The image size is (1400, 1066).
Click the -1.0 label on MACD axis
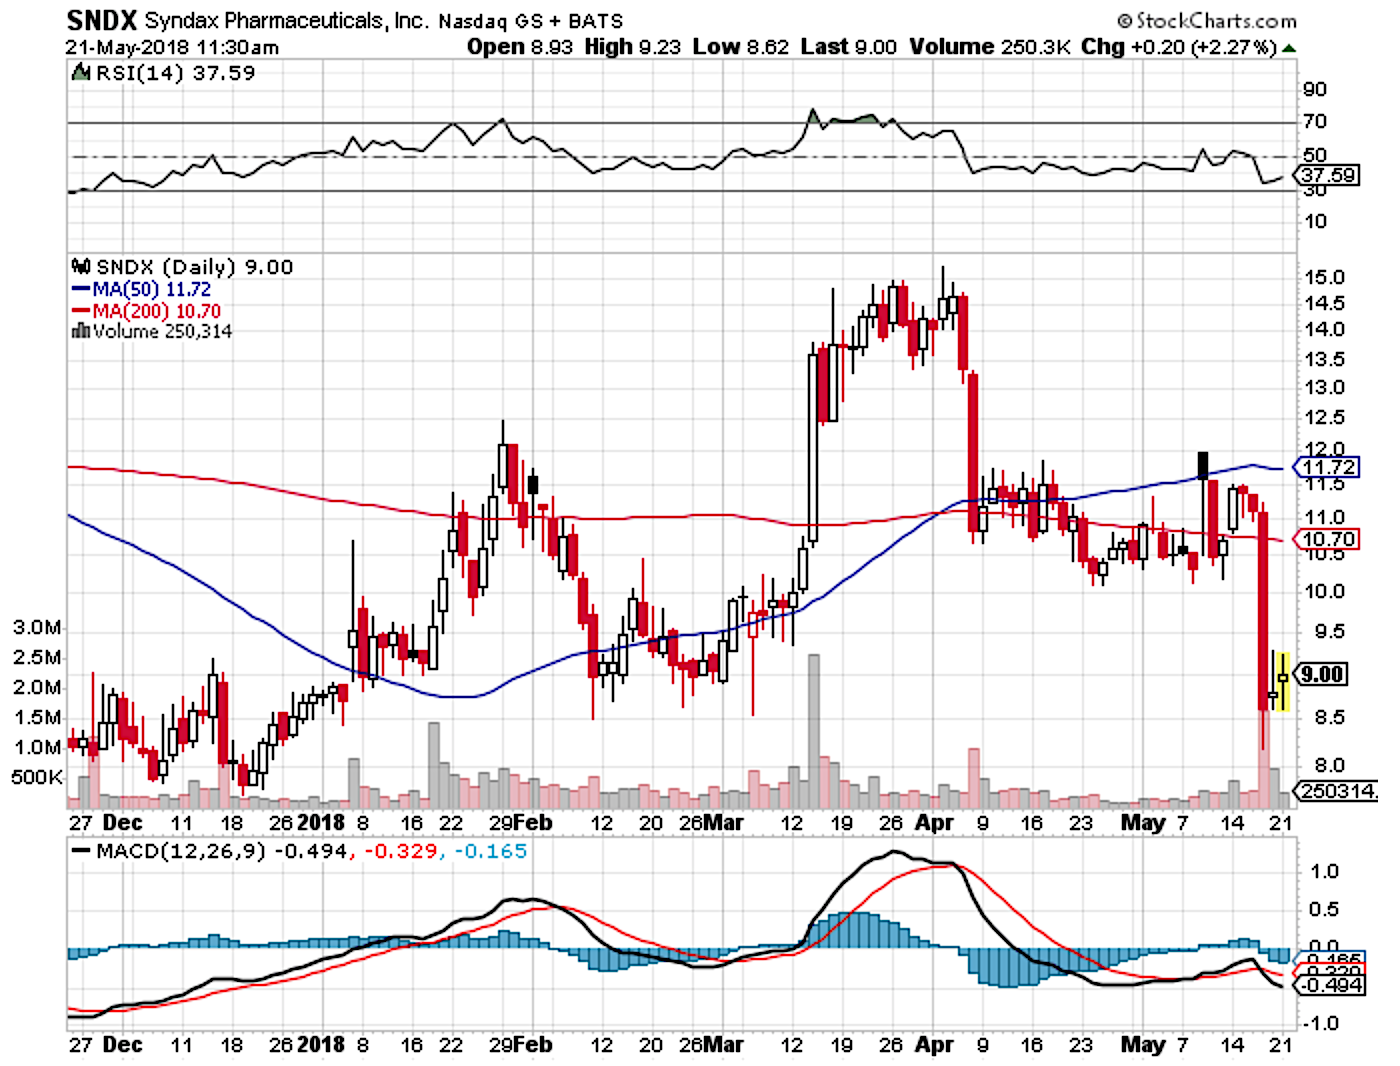click(x=1321, y=1023)
